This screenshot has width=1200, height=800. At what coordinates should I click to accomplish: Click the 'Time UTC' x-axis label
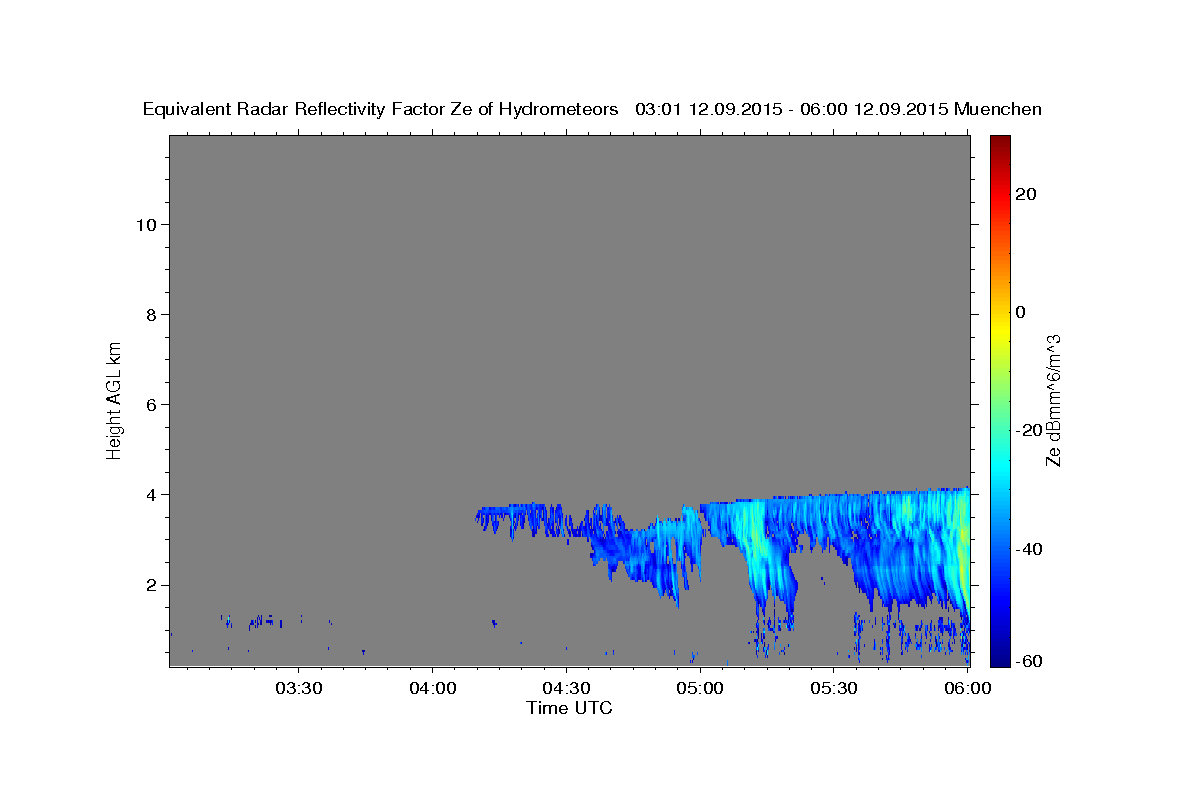click(569, 708)
